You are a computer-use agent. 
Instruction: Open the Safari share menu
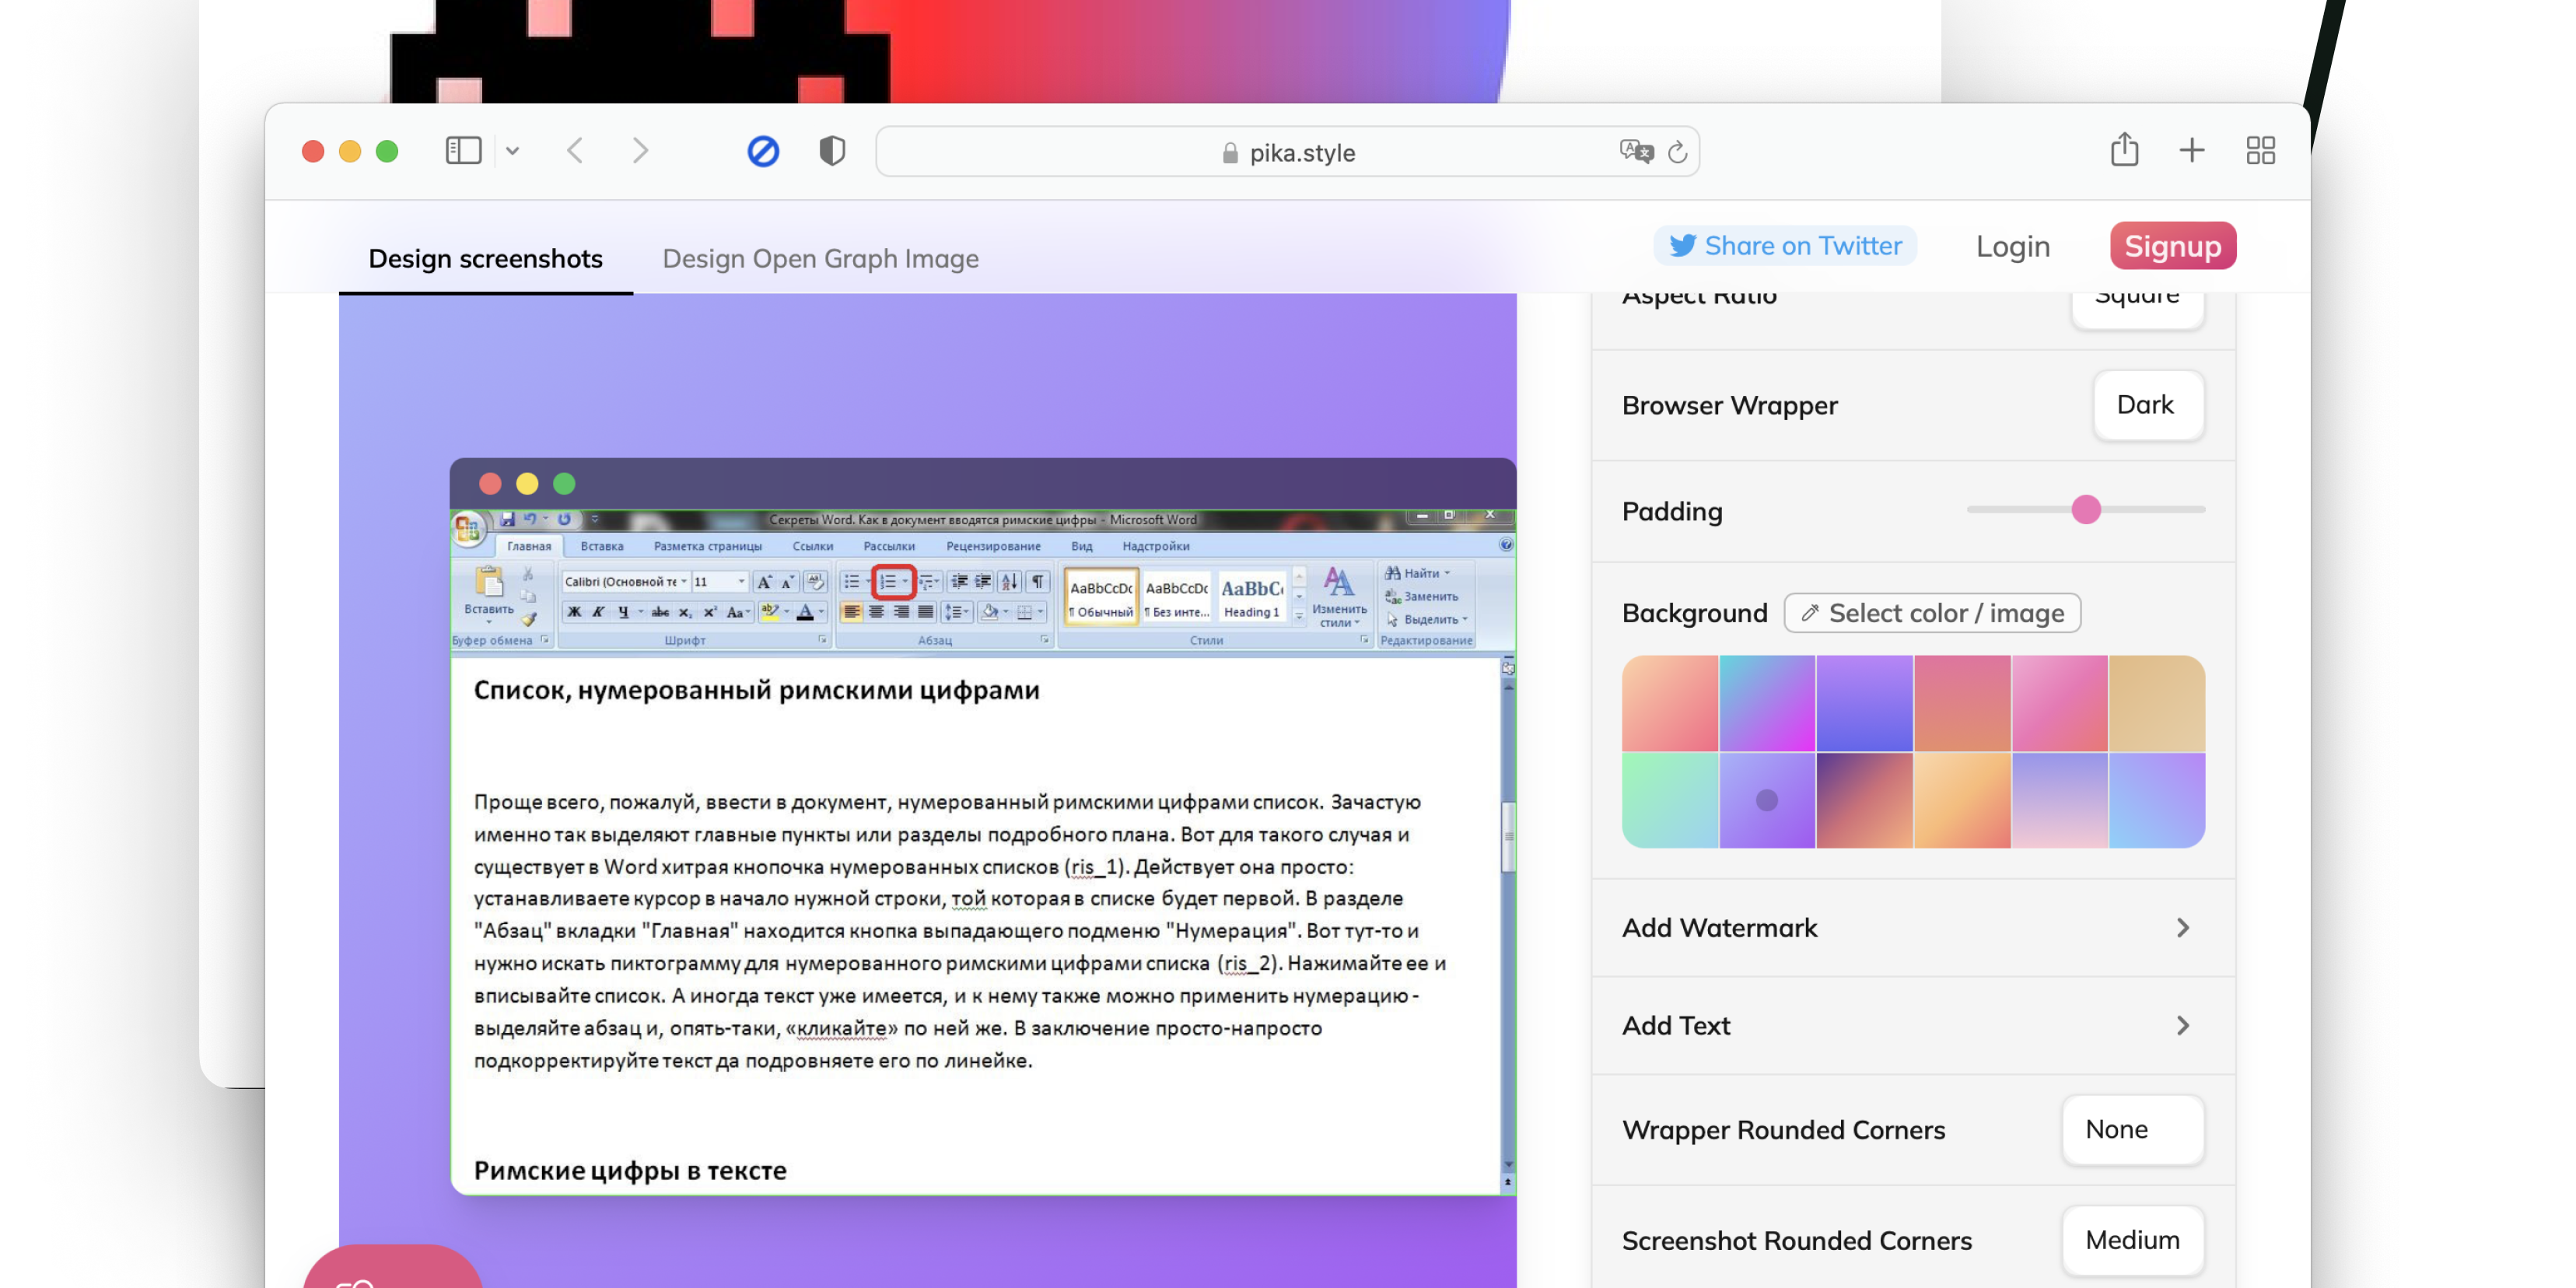(2124, 150)
